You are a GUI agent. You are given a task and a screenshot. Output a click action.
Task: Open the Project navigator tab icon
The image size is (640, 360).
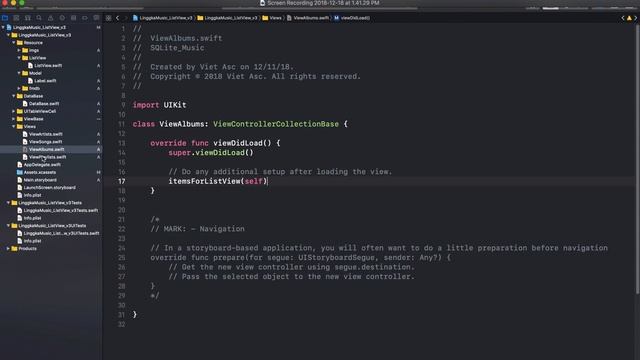[x=5, y=18]
